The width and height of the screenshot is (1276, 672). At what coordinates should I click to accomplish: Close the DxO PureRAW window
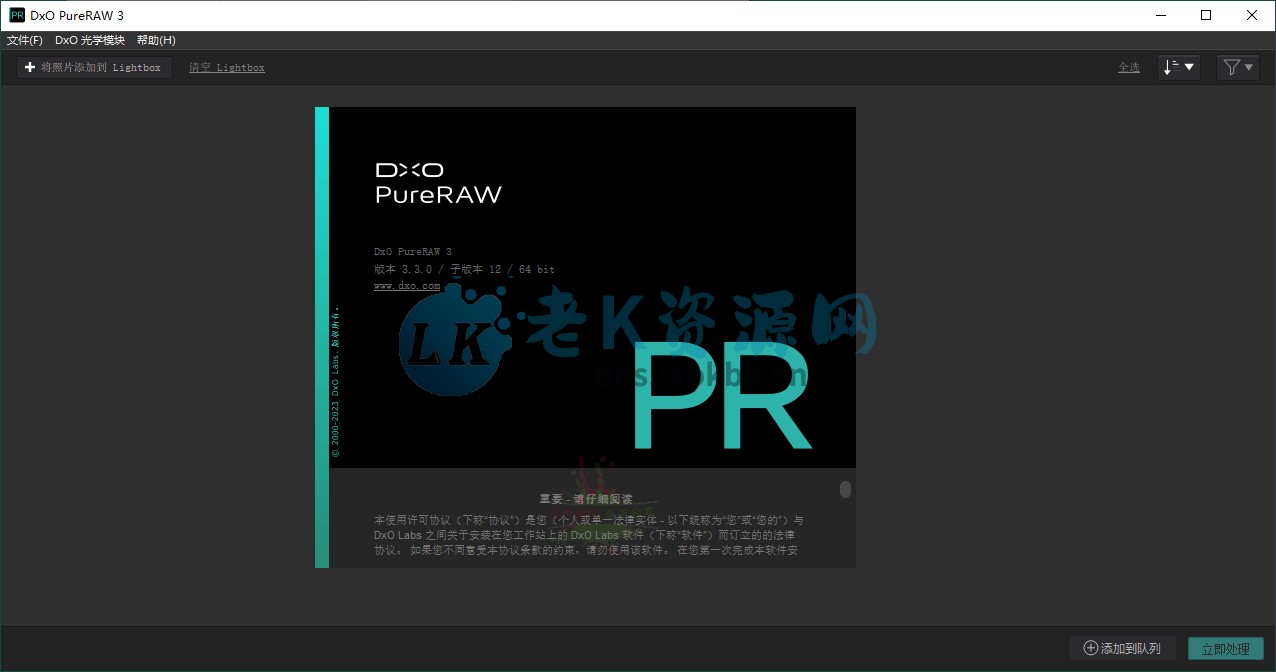[1252, 15]
